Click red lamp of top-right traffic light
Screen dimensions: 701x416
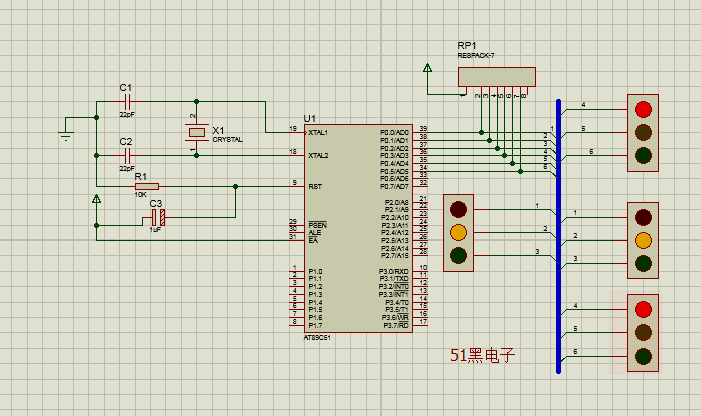point(643,109)
